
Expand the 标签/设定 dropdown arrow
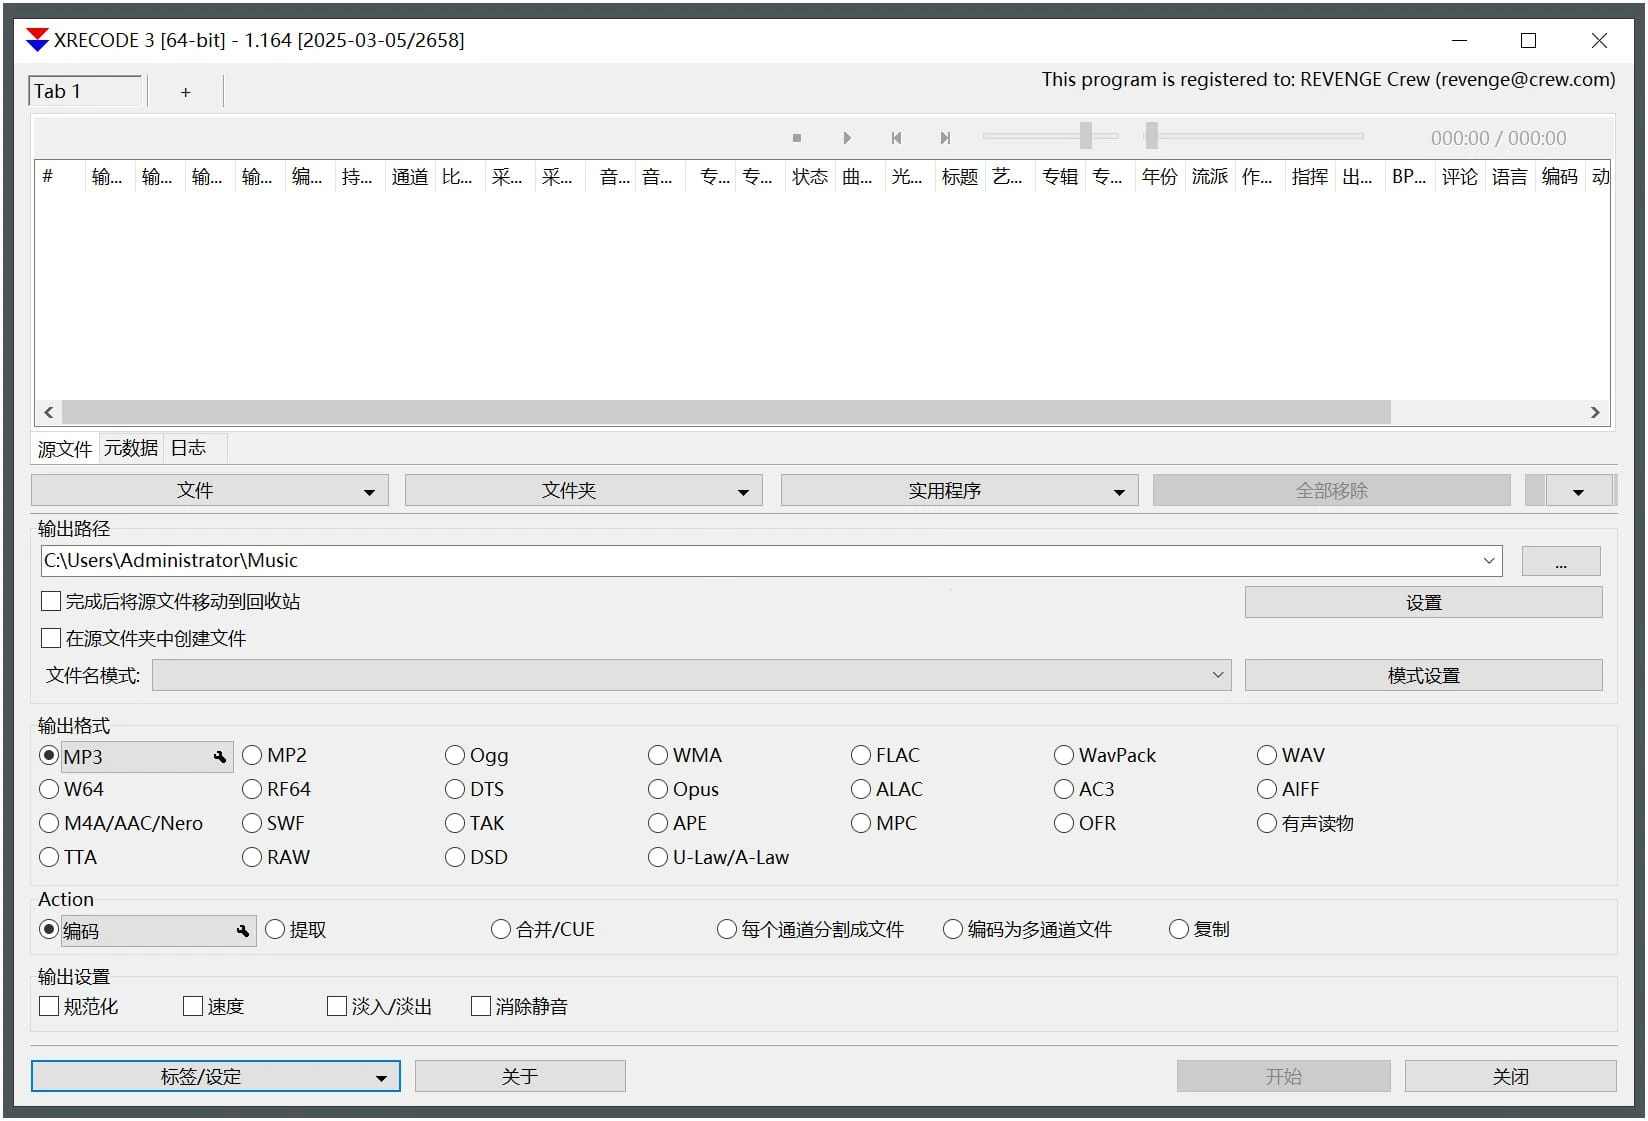(380, 1077)
